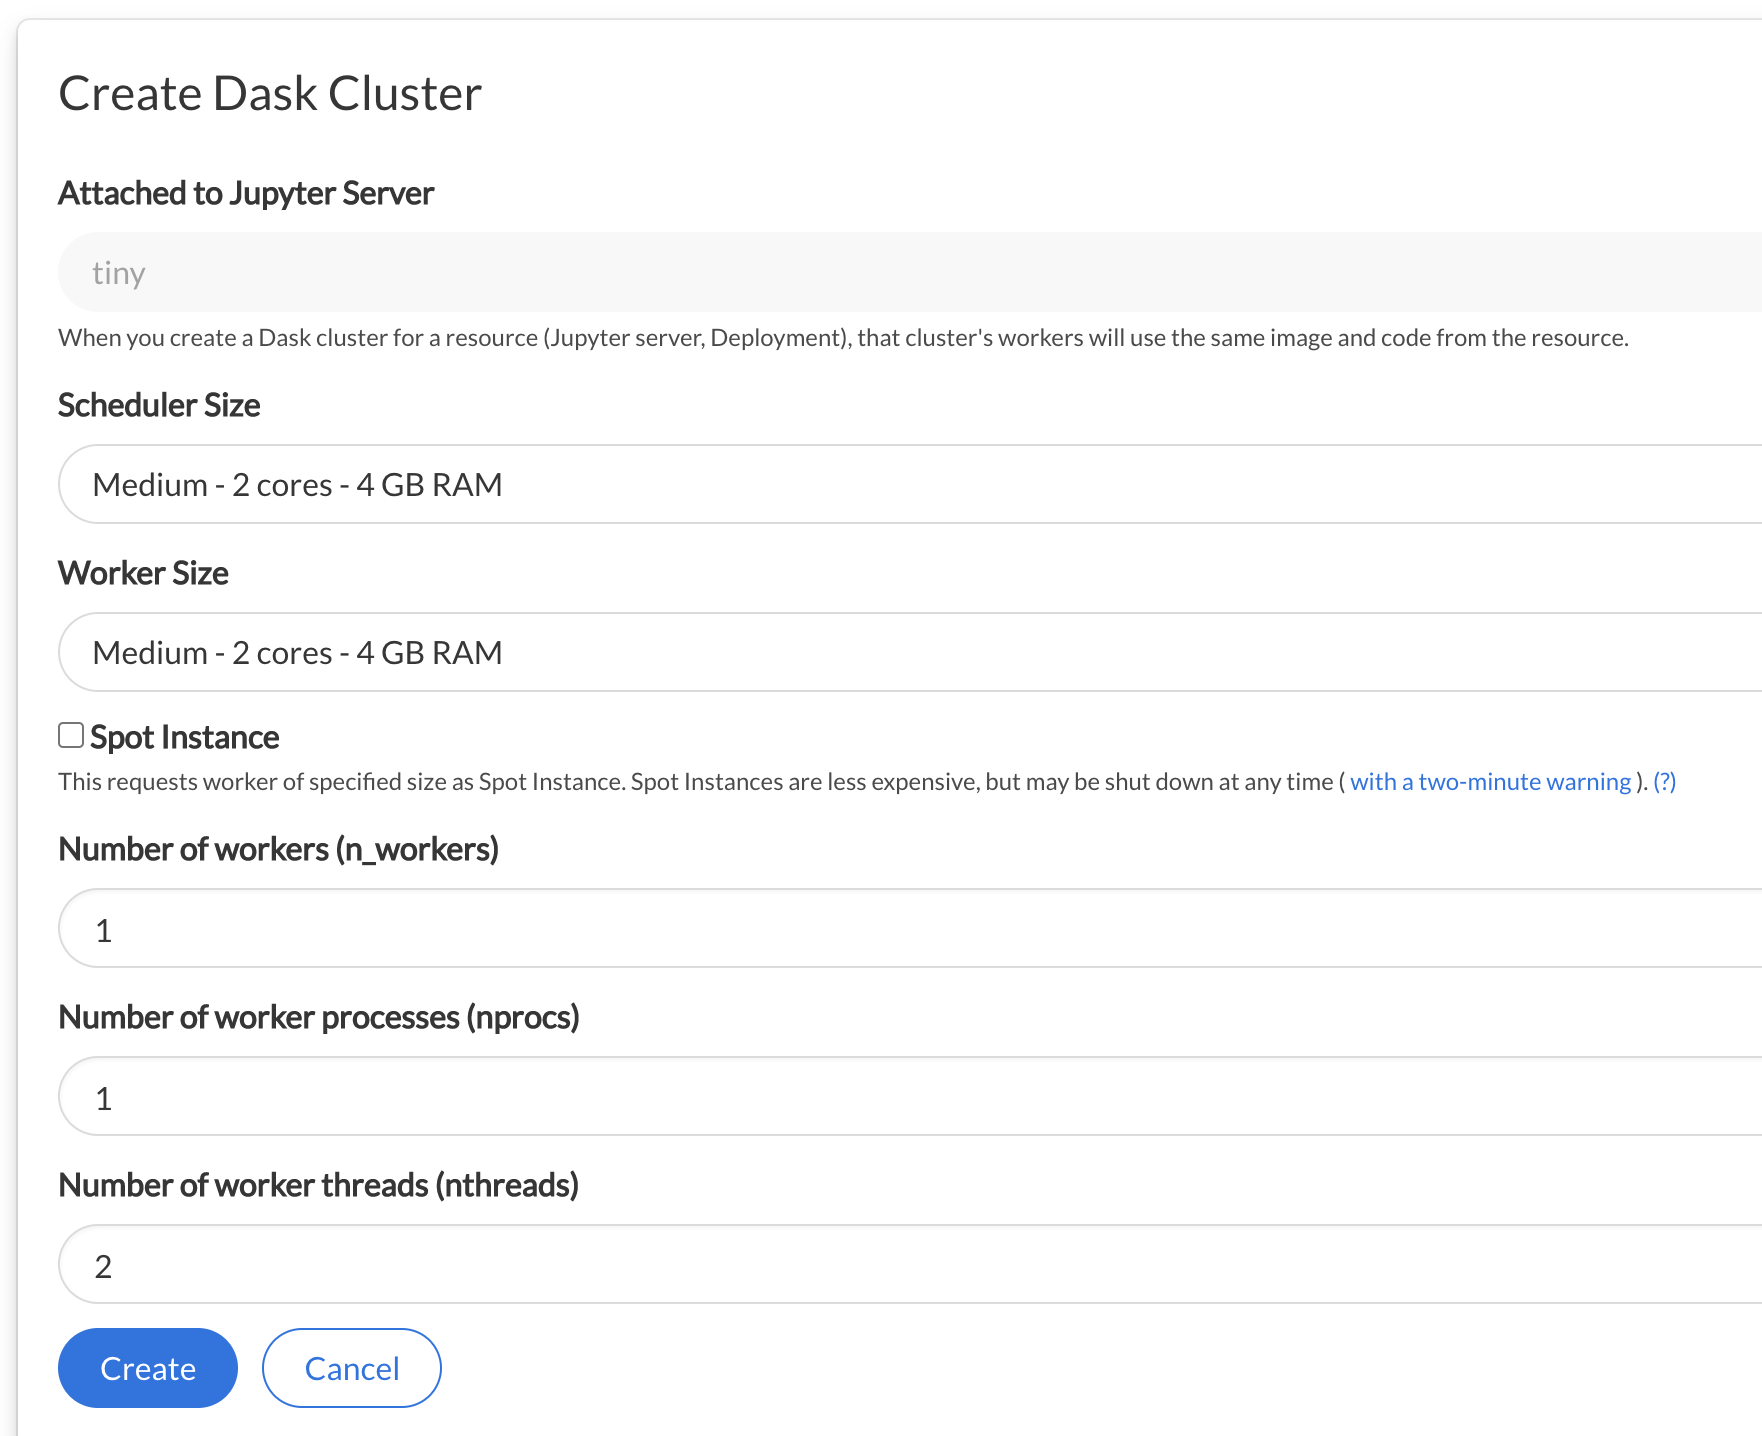Focus the nprocs worker processes field

[x=910, y=1096]
